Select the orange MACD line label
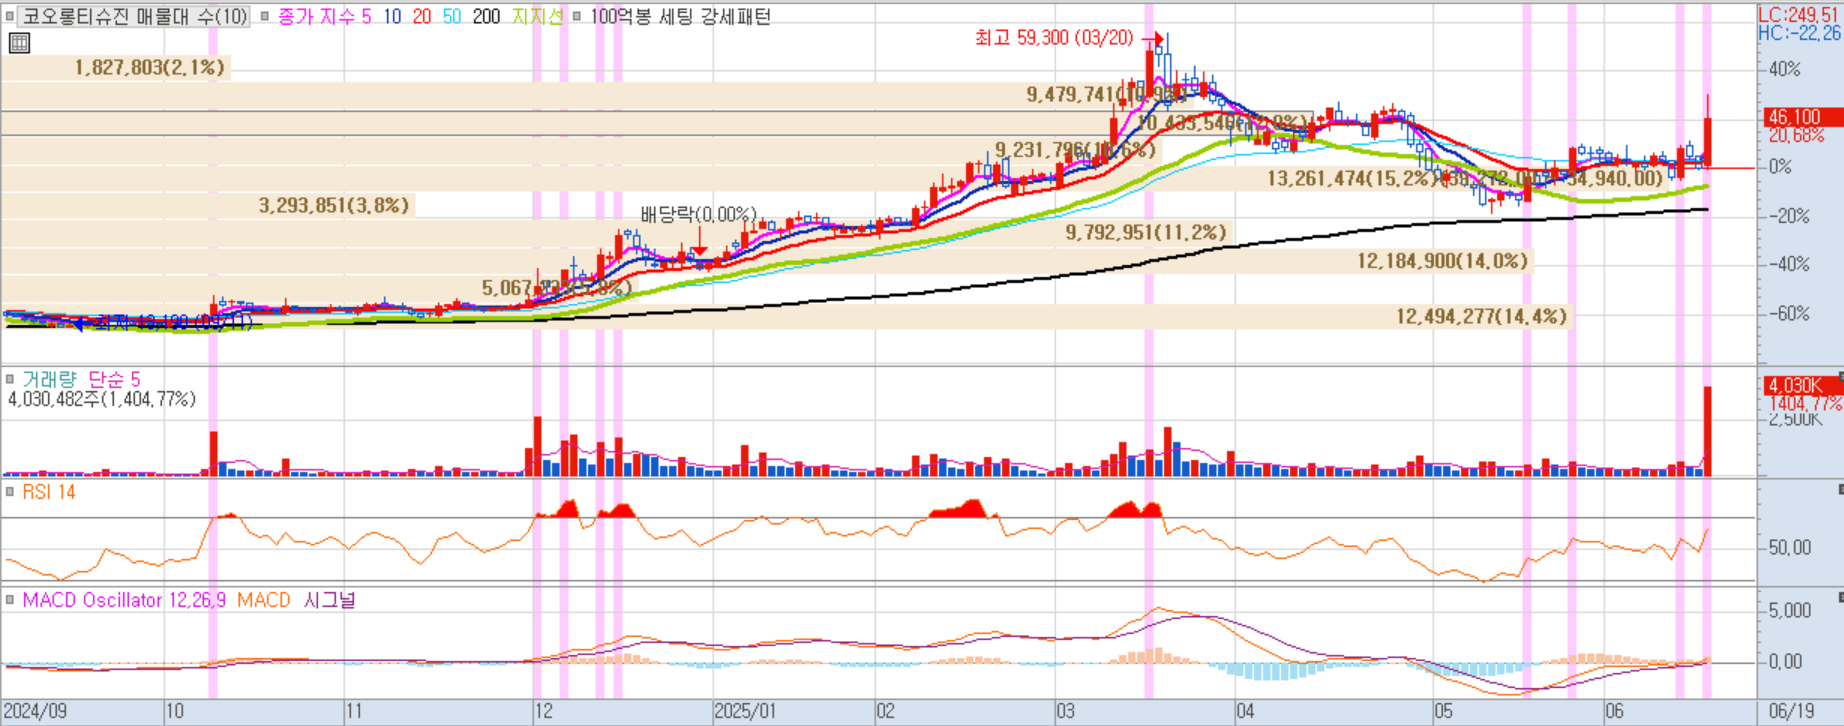Image resolution: width=1844 pixels, height=726 pixels. (x=263, y=600)
